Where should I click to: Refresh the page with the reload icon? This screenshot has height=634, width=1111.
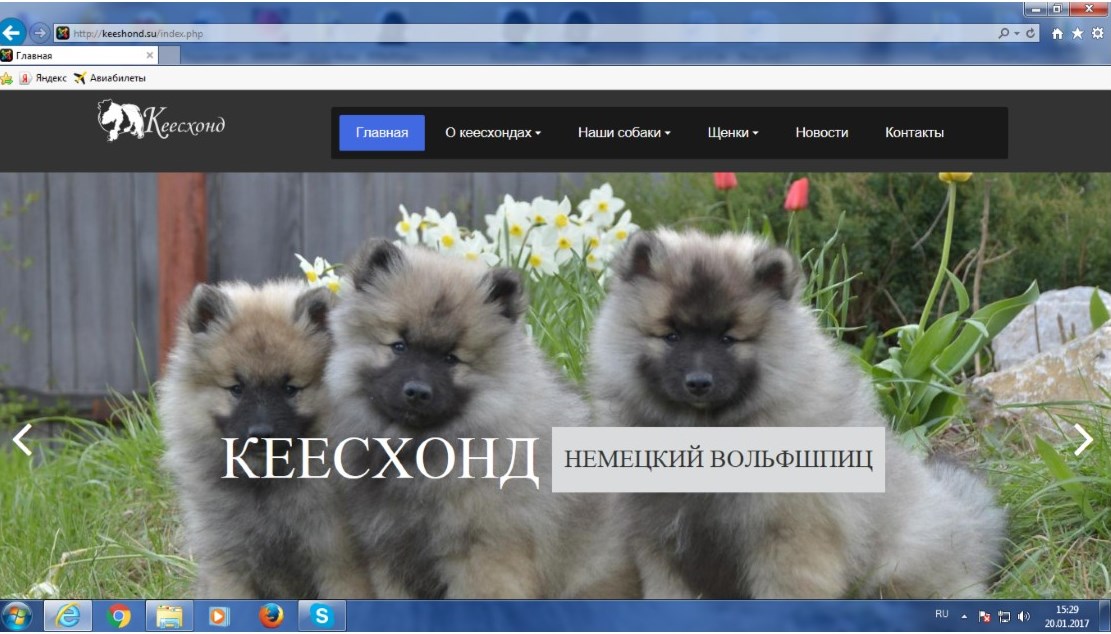pos(1031,33)
